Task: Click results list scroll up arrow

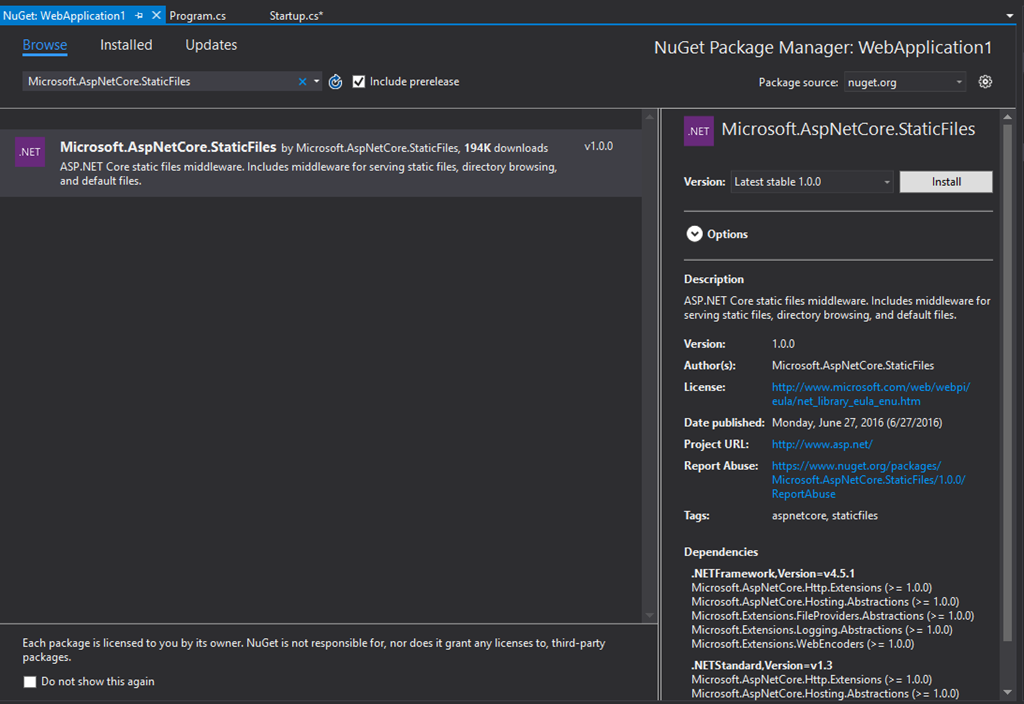Action: click(649, 117)
